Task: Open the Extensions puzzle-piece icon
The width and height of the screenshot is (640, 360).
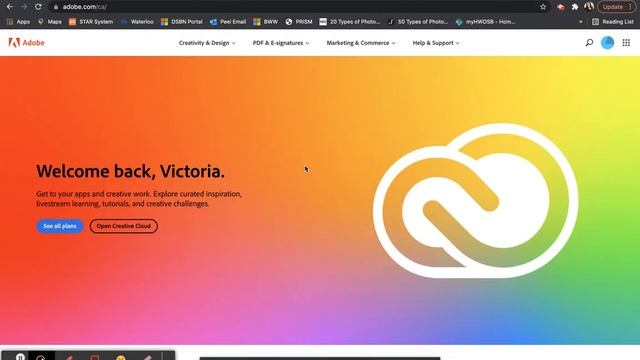Action: pos(575,7)
